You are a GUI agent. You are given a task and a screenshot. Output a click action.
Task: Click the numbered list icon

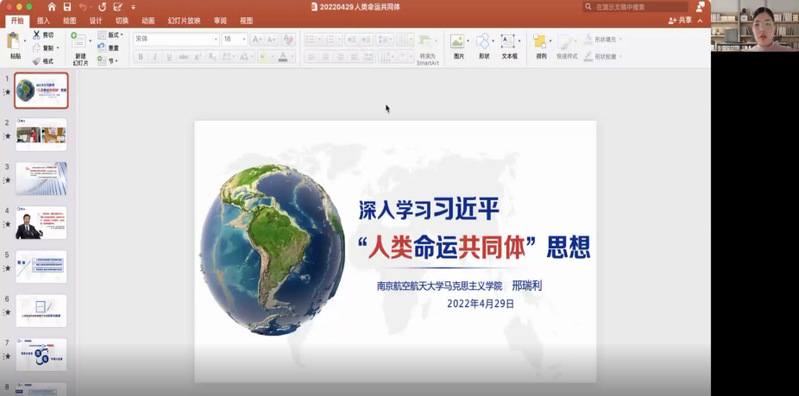(x=330, y=40)
